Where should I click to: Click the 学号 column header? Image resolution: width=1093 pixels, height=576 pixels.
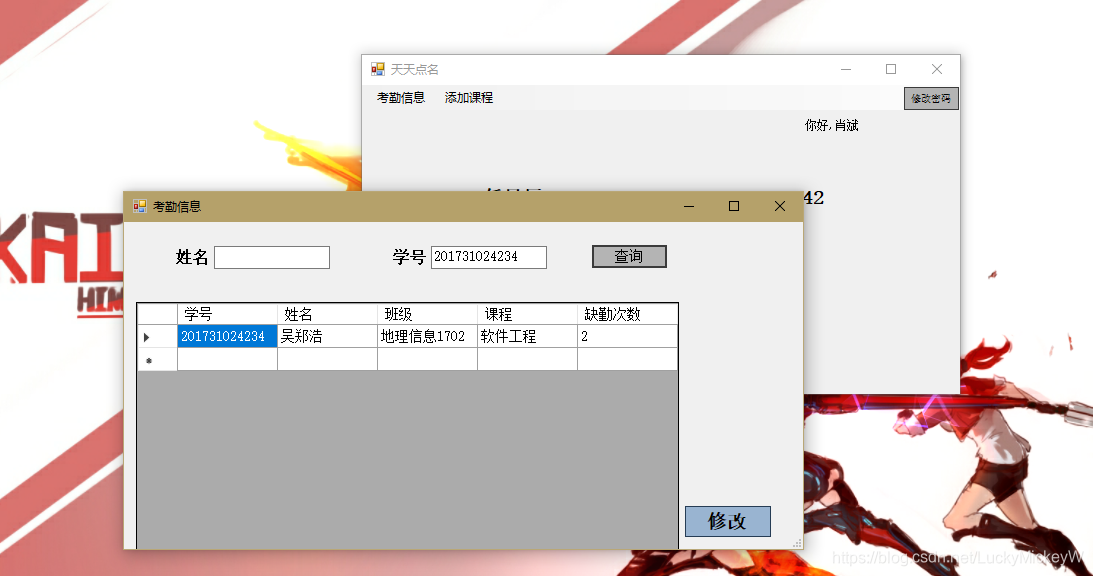coord(227,314)
